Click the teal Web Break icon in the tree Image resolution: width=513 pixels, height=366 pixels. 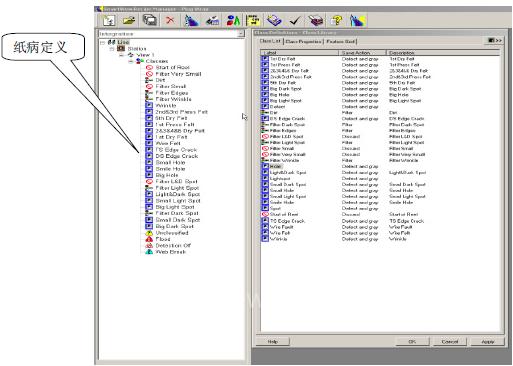coord(149,252)
